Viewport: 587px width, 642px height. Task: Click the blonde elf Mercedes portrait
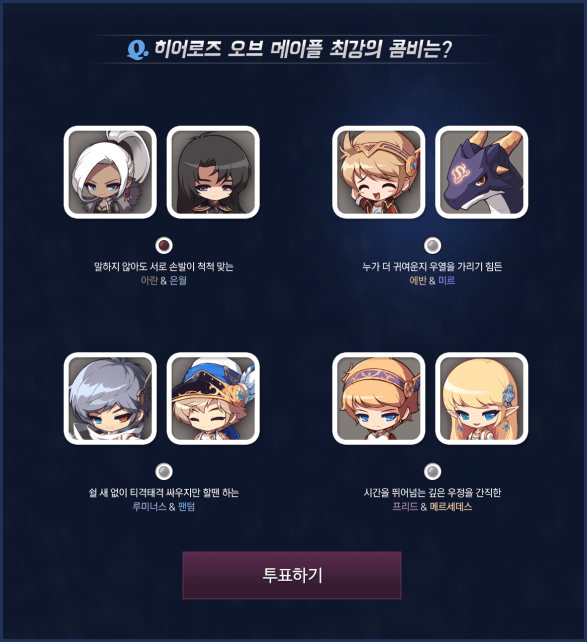tap(481, 398)
